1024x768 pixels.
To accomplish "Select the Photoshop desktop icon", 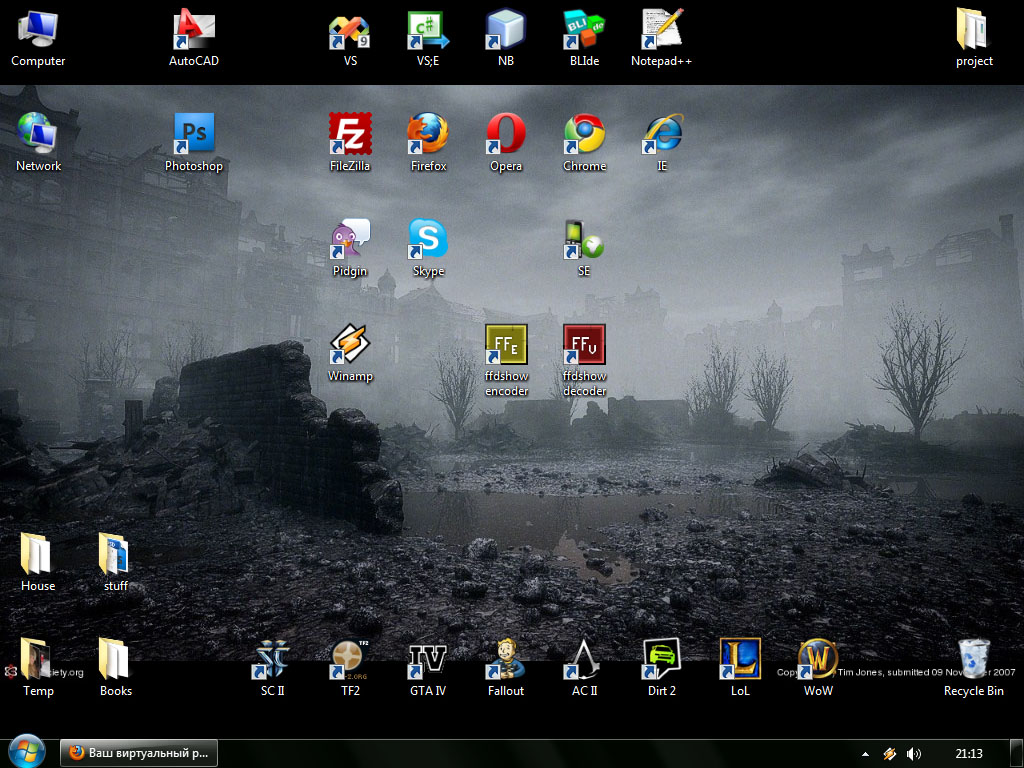I will (193, 134).
